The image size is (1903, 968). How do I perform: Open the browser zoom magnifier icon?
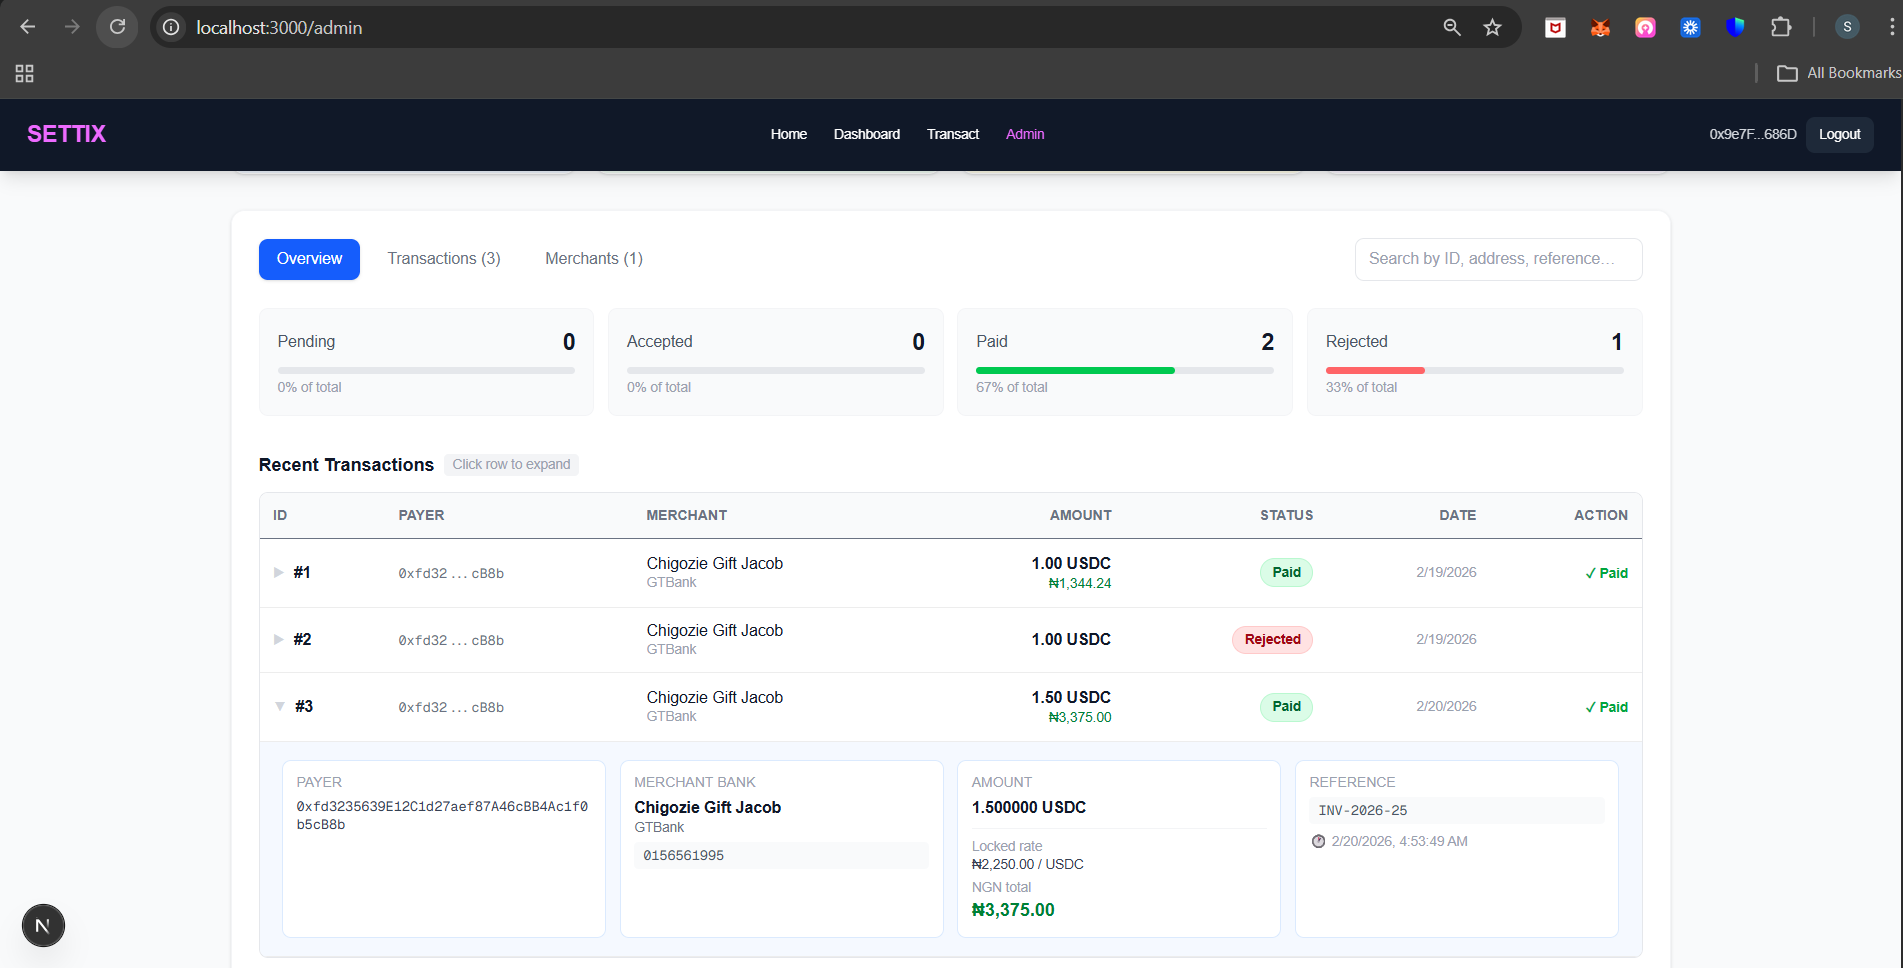(1452, 27)
